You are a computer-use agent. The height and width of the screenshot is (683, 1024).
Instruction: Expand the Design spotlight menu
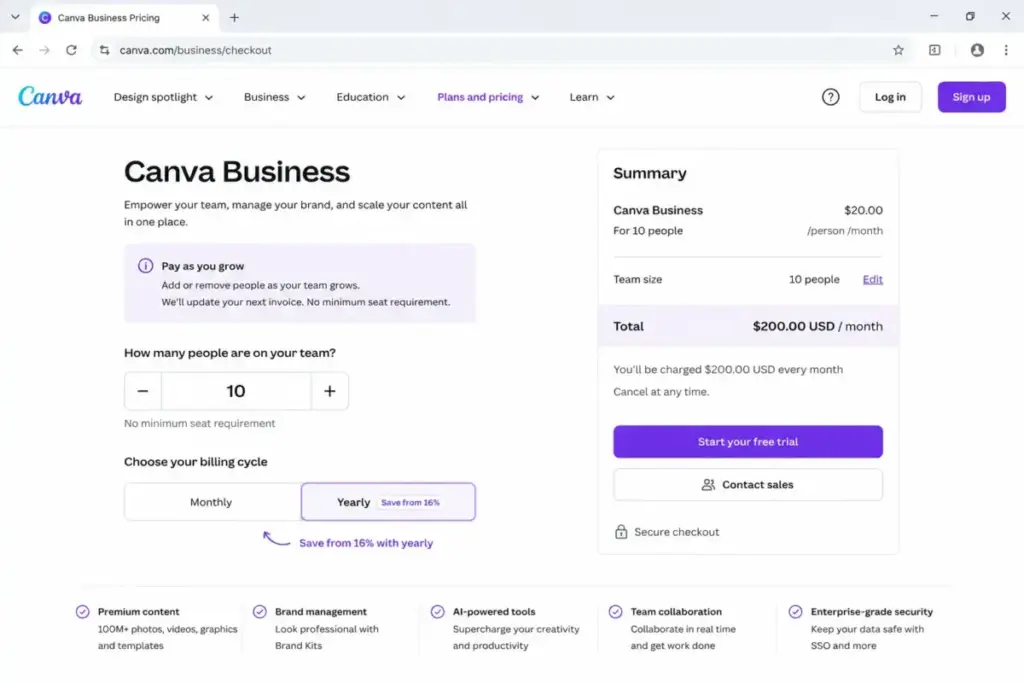(x=163, y=97)
